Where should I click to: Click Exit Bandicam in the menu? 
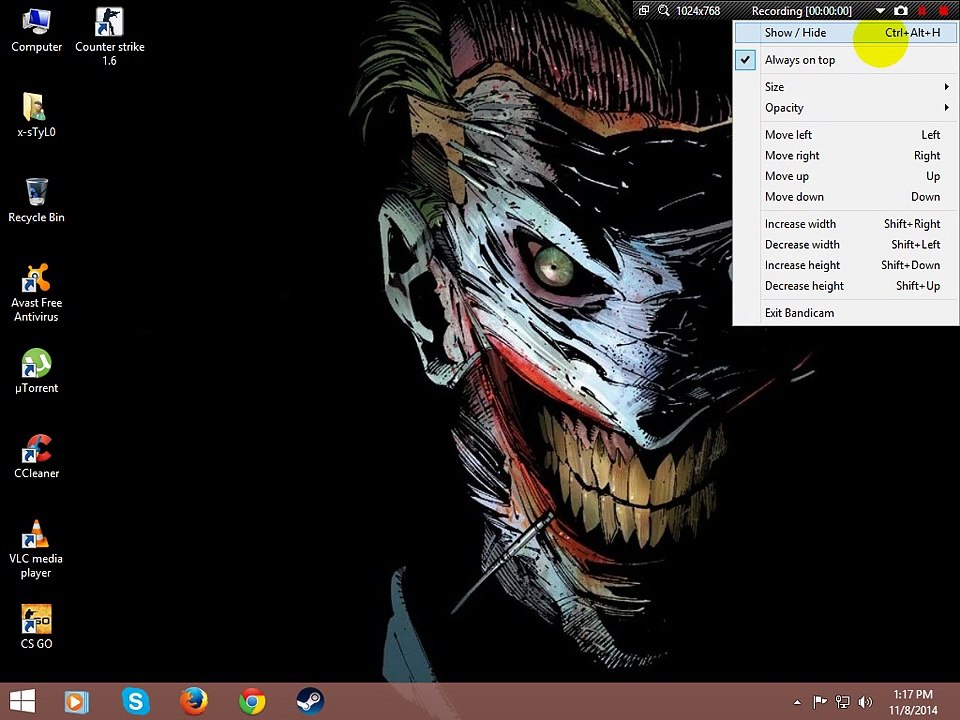(x=846, y=313)
